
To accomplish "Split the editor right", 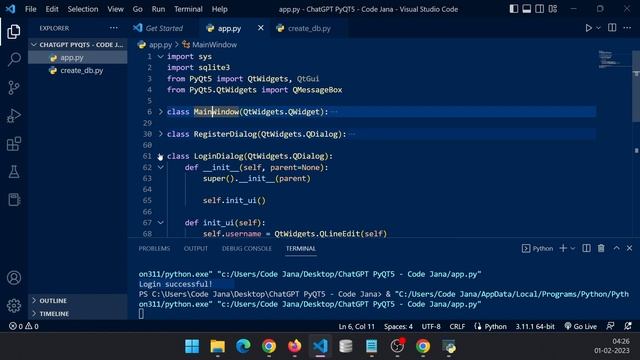I will 612,28.
